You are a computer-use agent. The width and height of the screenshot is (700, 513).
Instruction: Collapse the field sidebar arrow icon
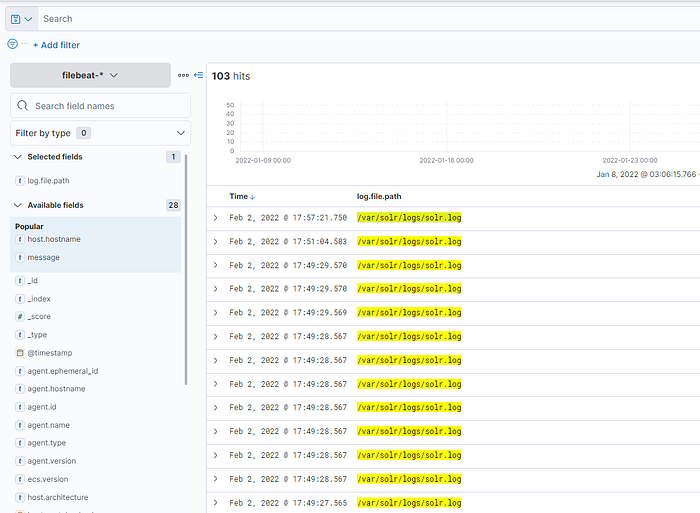tap(199, 75)
